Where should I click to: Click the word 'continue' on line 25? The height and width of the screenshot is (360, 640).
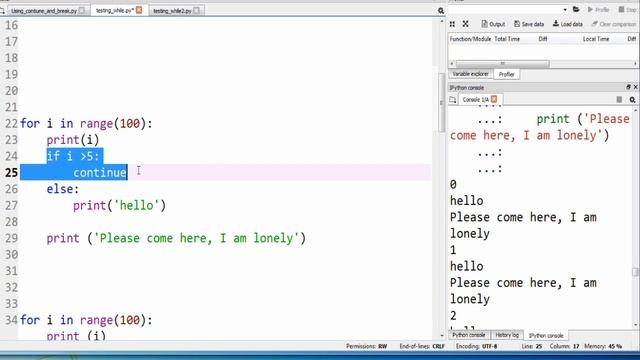(100, 173)
